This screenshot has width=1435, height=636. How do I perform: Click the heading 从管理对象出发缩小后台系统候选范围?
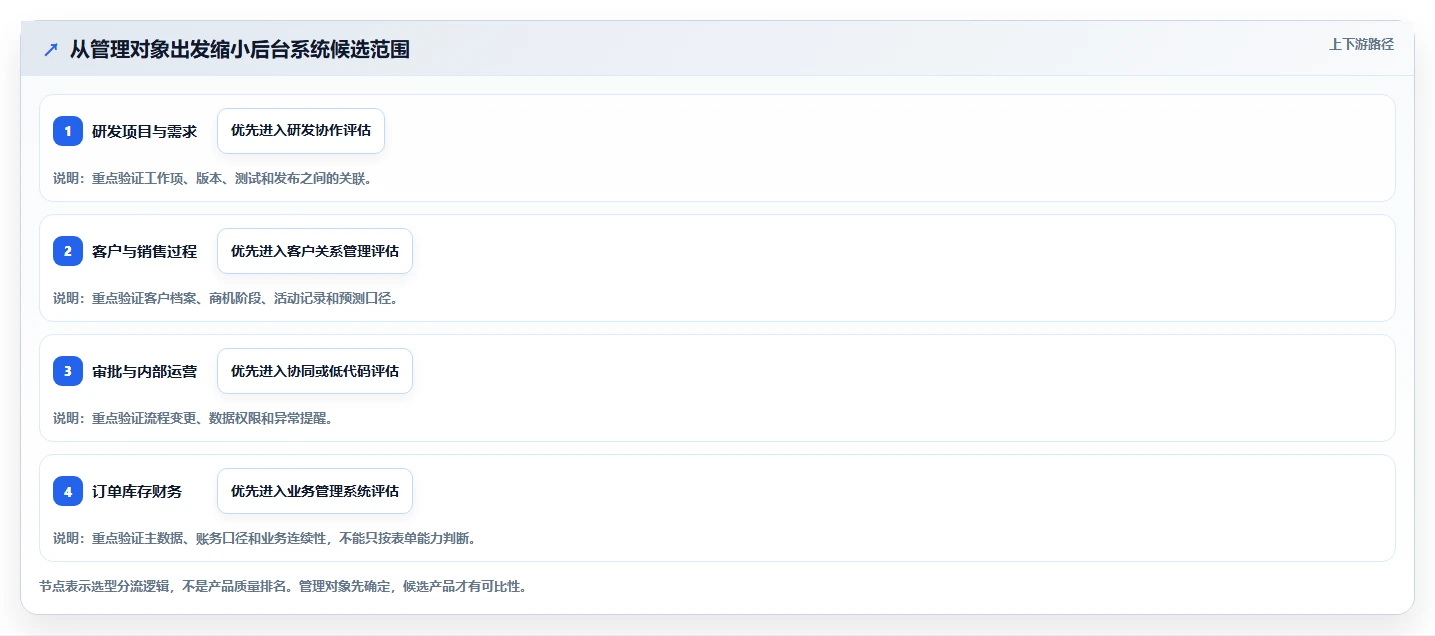click(x=240, y=50)
